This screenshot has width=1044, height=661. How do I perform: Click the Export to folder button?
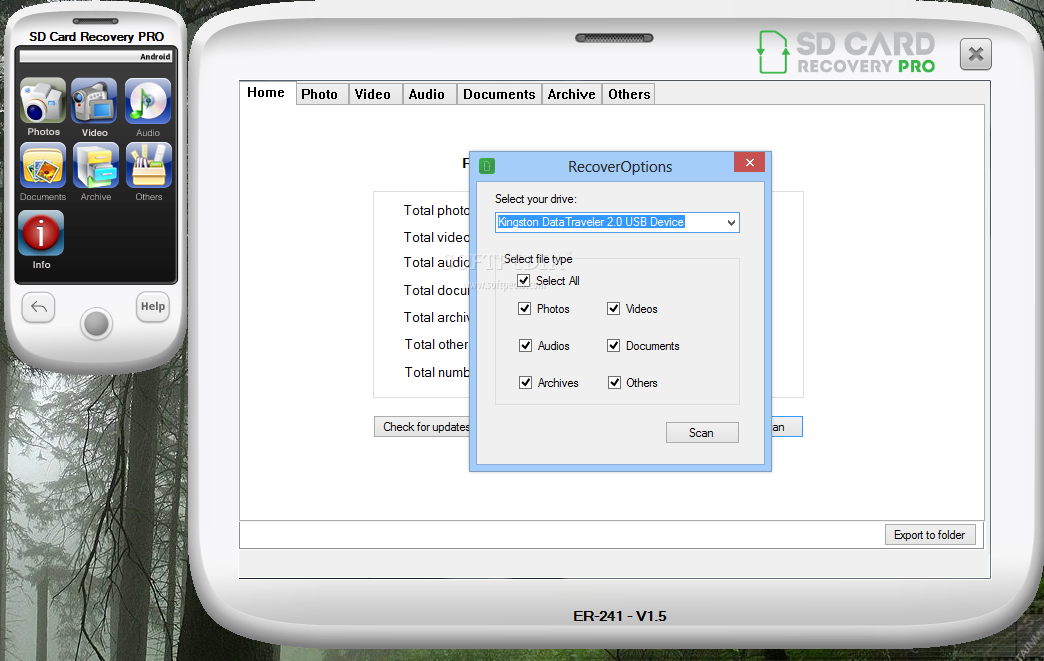[929, 535]
